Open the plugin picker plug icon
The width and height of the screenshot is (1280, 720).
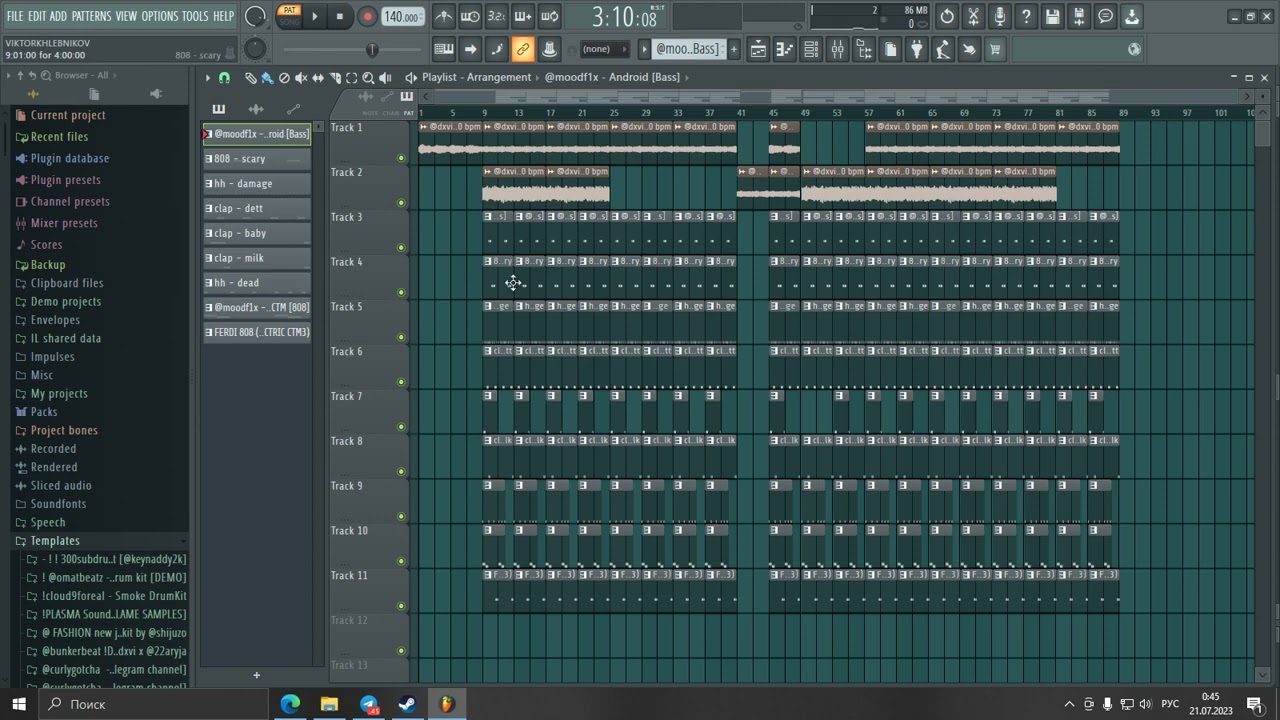(916, 49)
